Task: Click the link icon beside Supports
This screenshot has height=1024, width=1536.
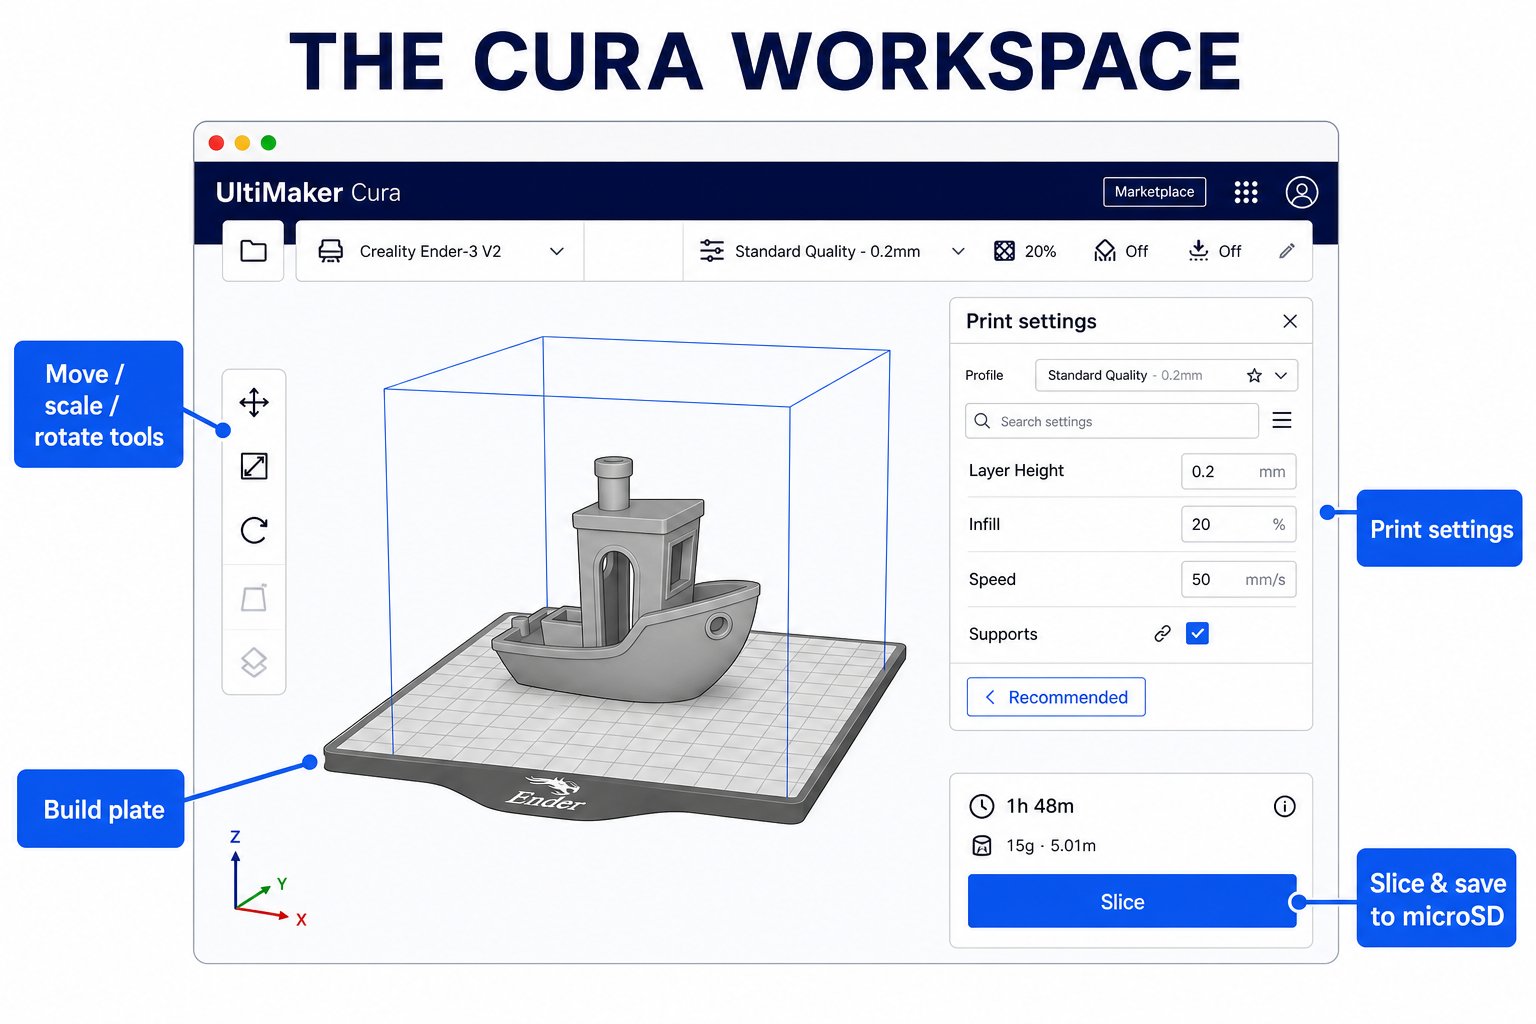Action: click(1162, 634)
